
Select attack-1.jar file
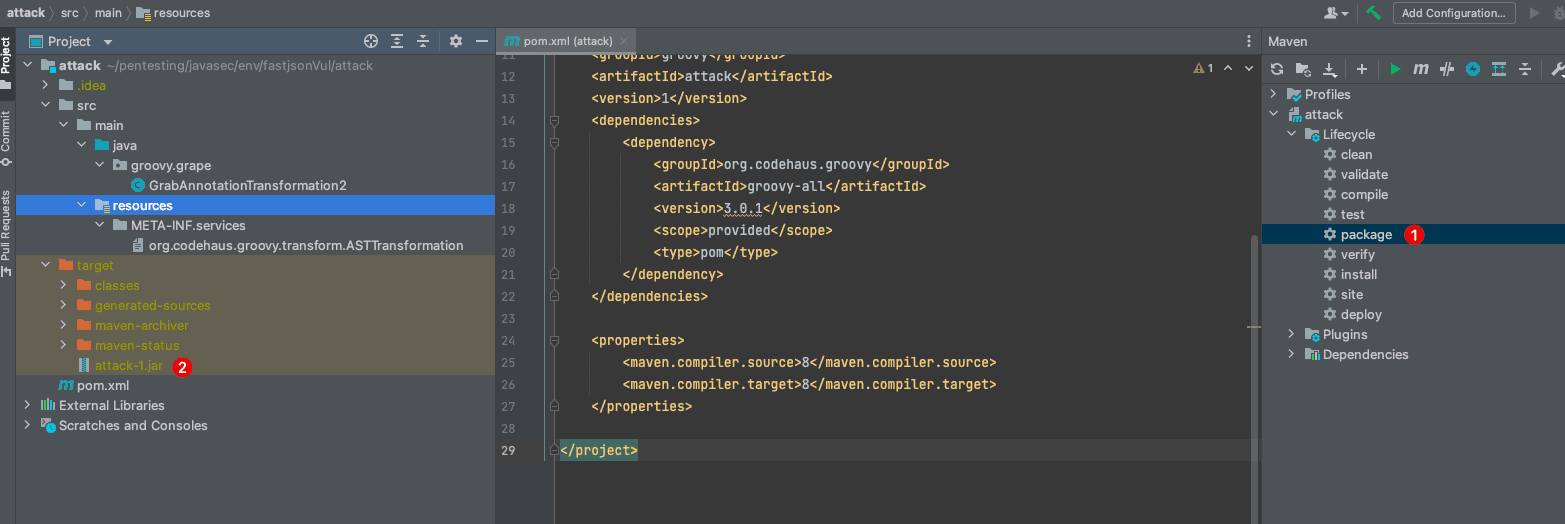point(128,365)
